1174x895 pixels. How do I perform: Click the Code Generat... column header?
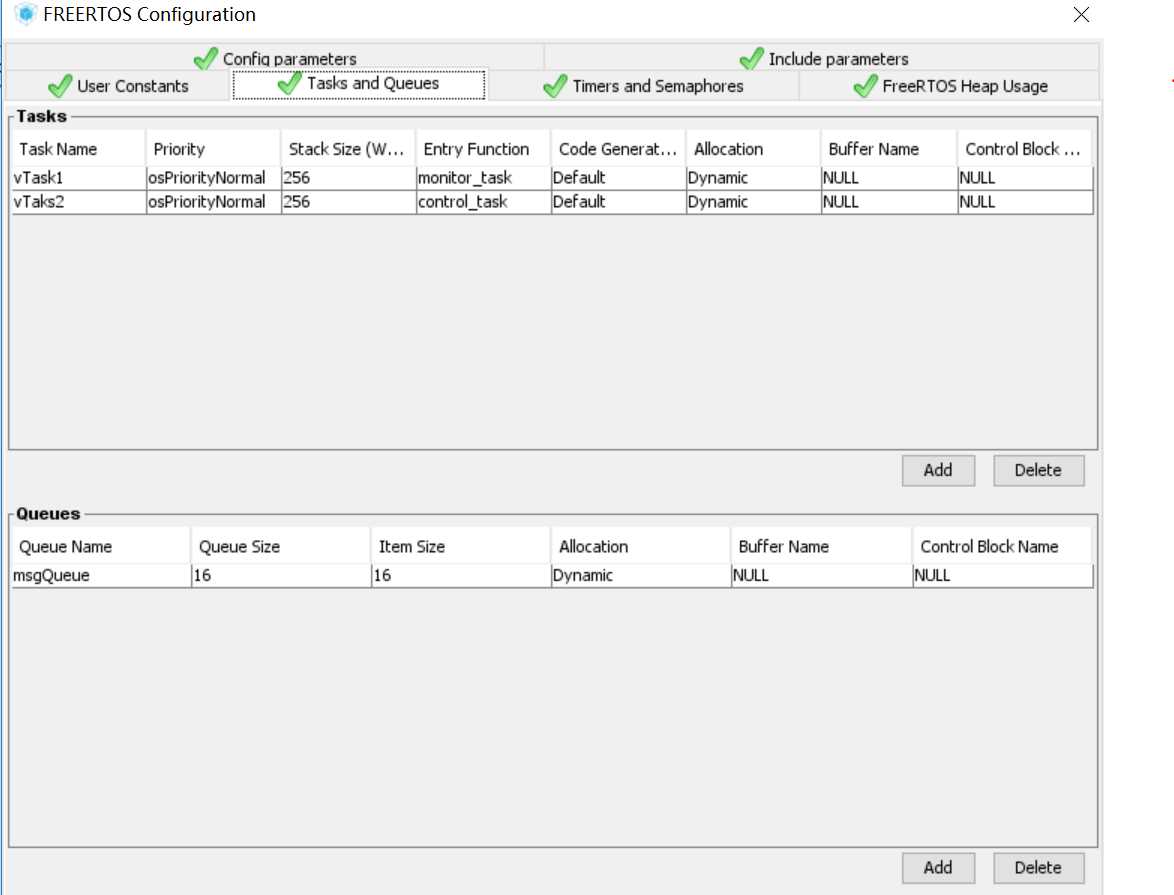click(x=618, y=149)
